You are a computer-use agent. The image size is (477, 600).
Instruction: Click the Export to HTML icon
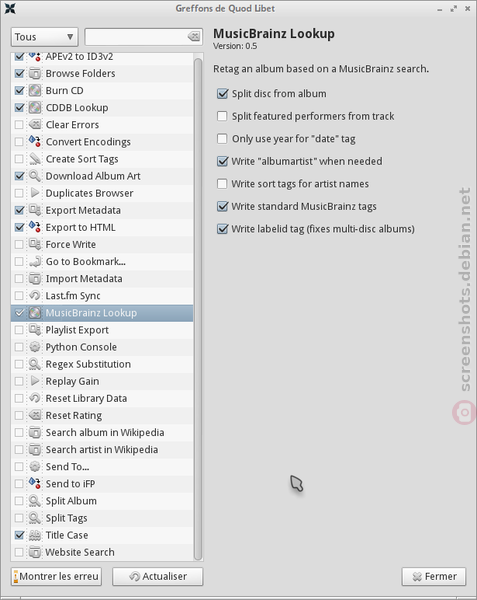[35, 227]
